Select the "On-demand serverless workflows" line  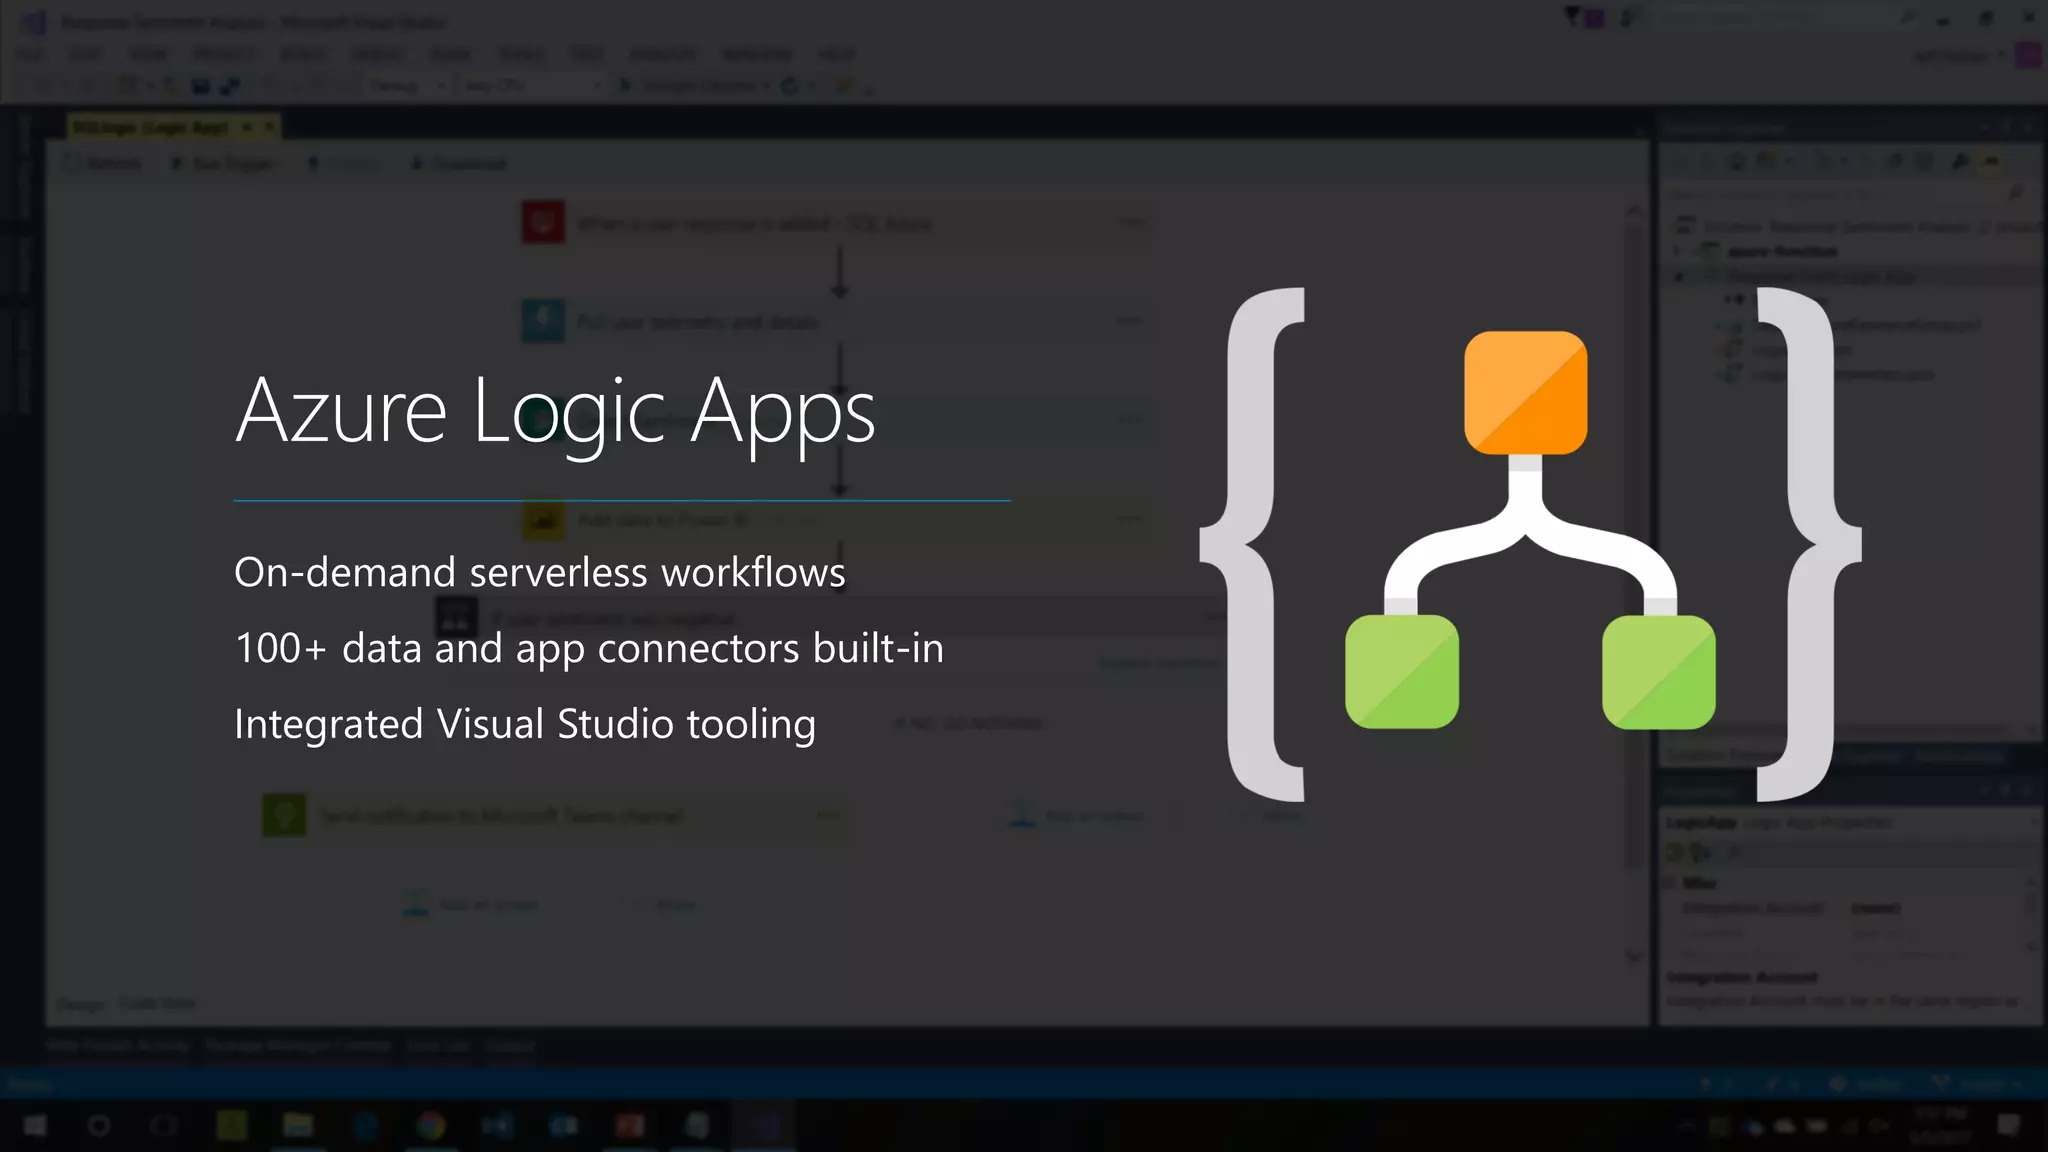540,573
